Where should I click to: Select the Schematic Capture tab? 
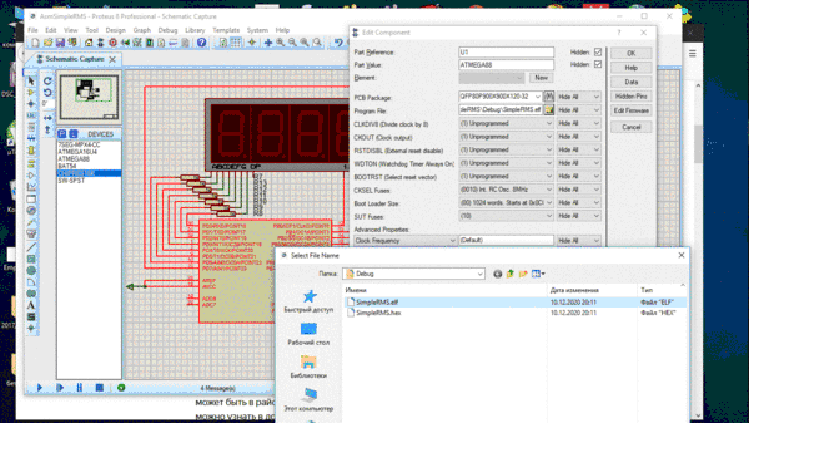[75, 59]
